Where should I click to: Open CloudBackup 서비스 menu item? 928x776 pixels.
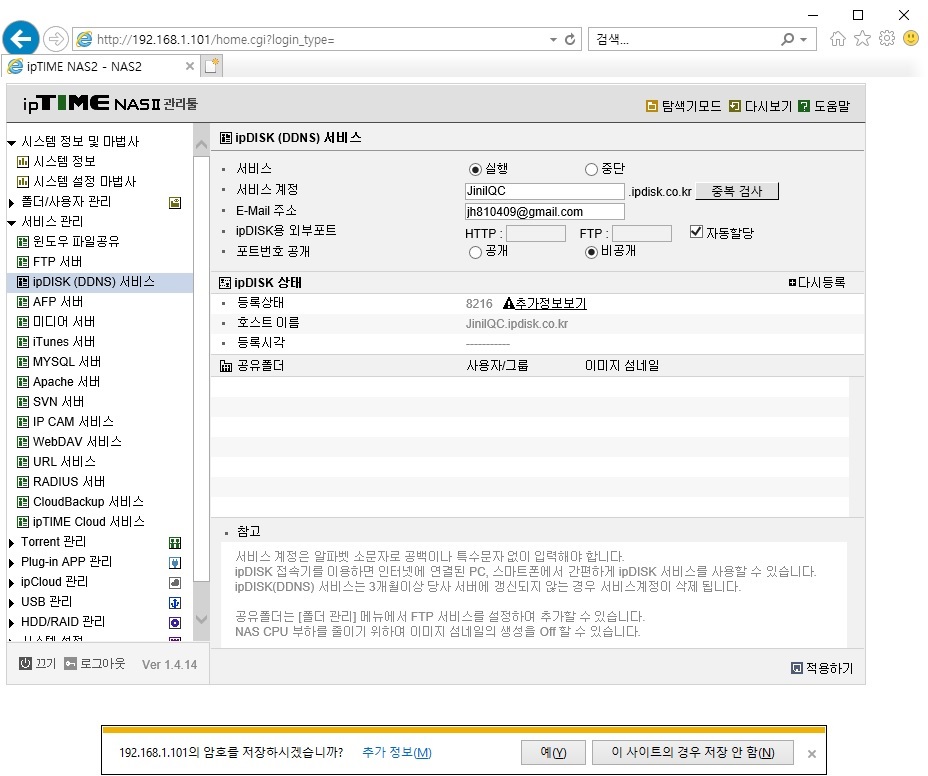tap(88, 502)
